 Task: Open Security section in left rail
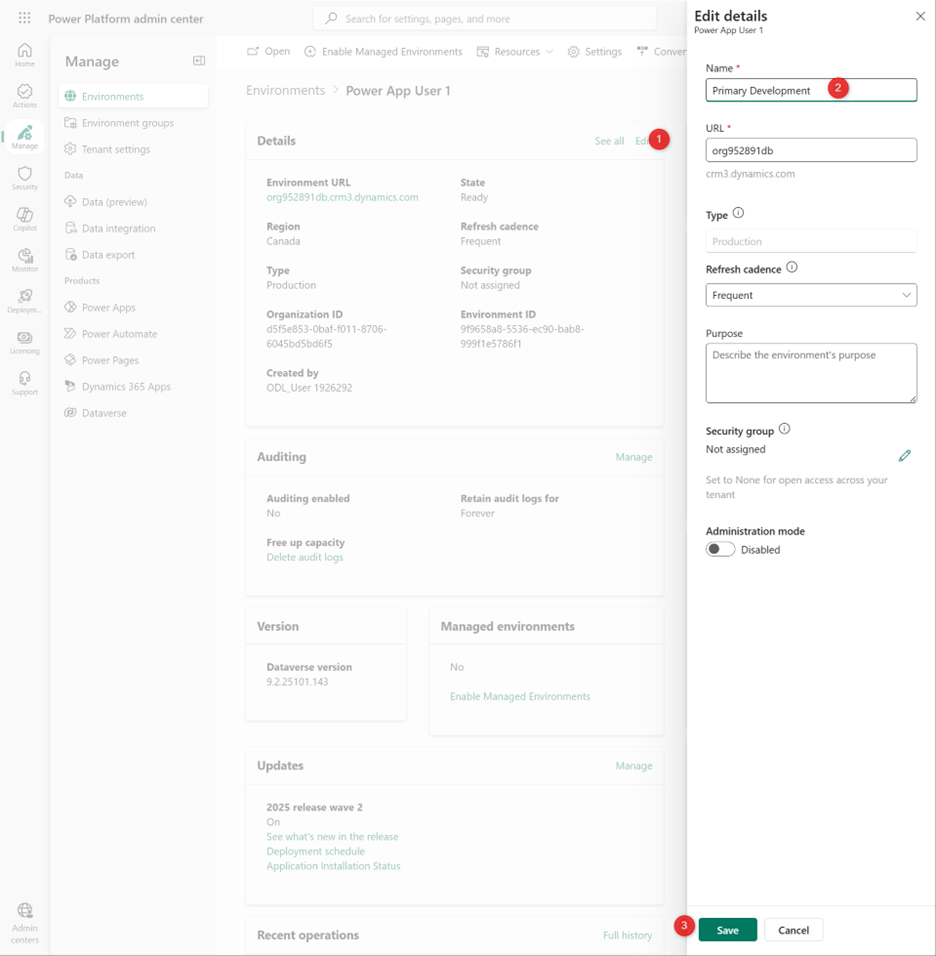pos(25,178)
